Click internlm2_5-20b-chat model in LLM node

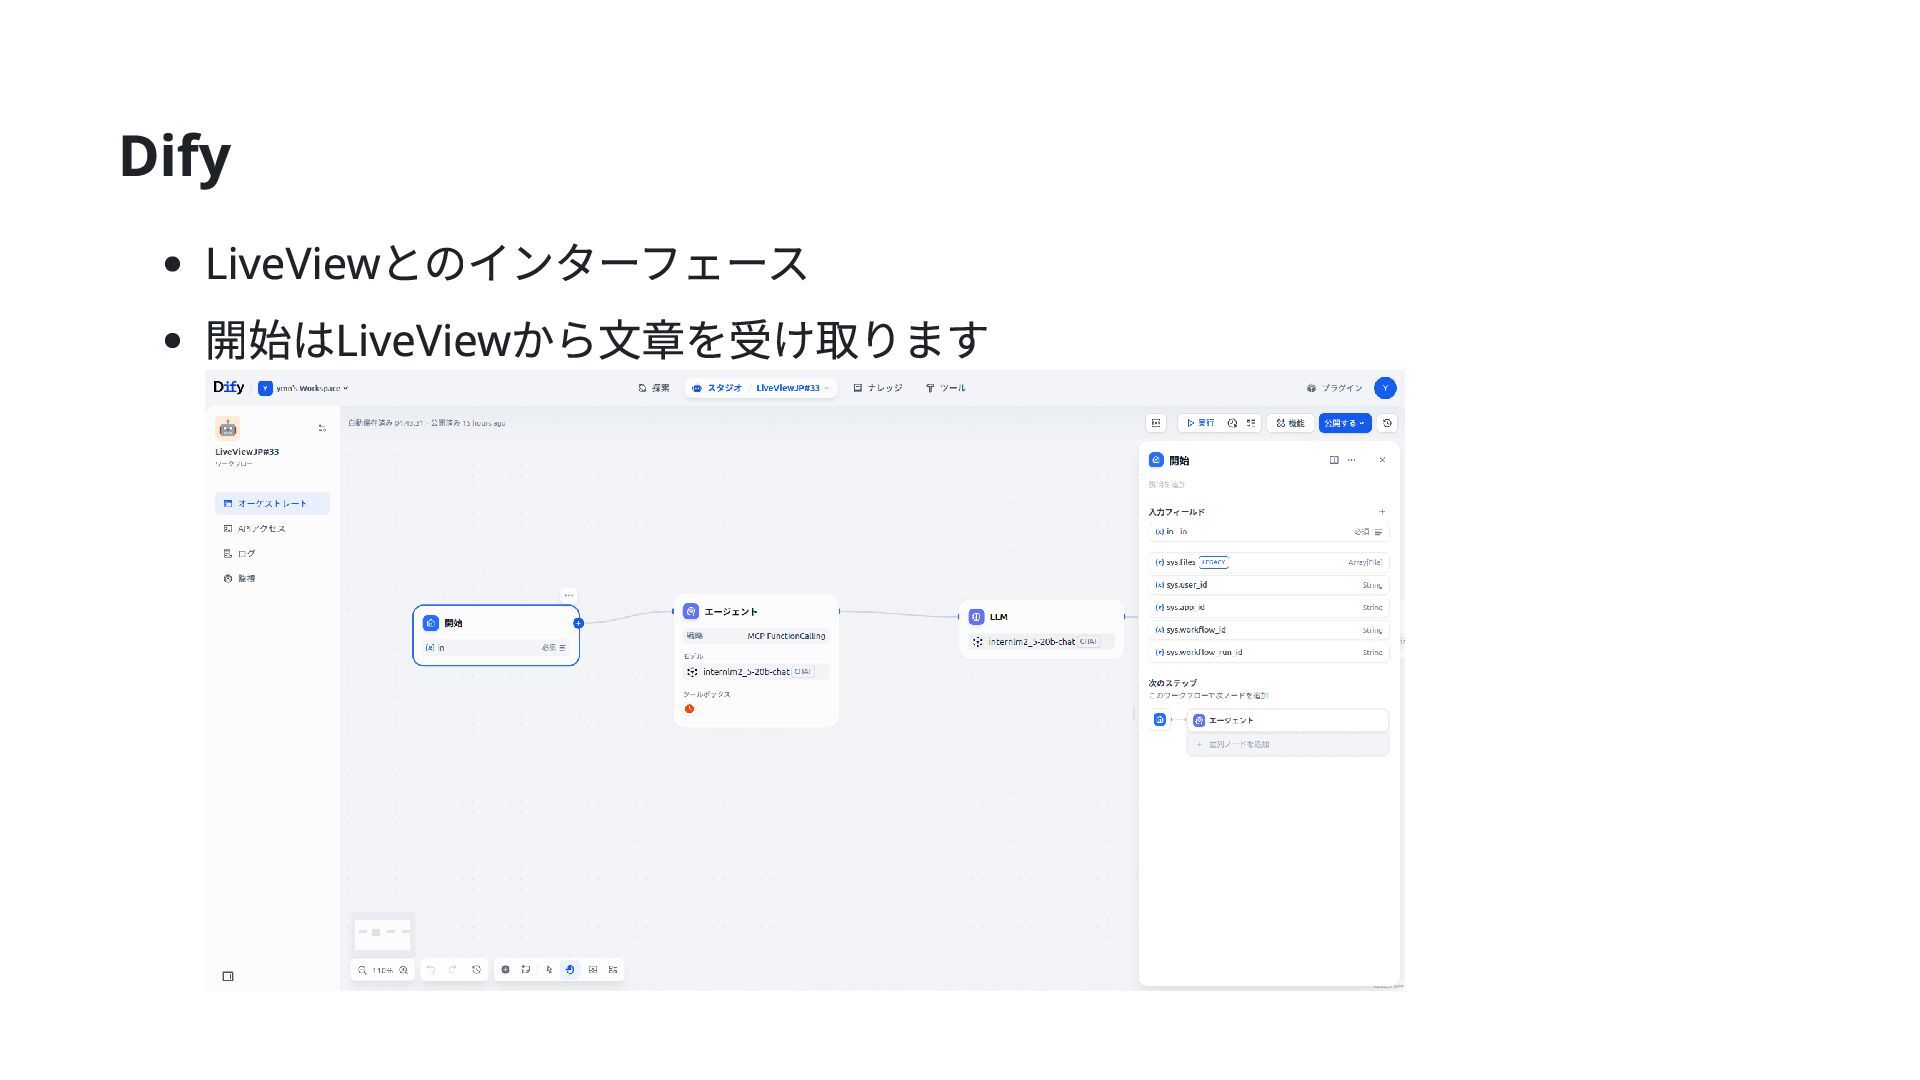[x=1041, y=642]
